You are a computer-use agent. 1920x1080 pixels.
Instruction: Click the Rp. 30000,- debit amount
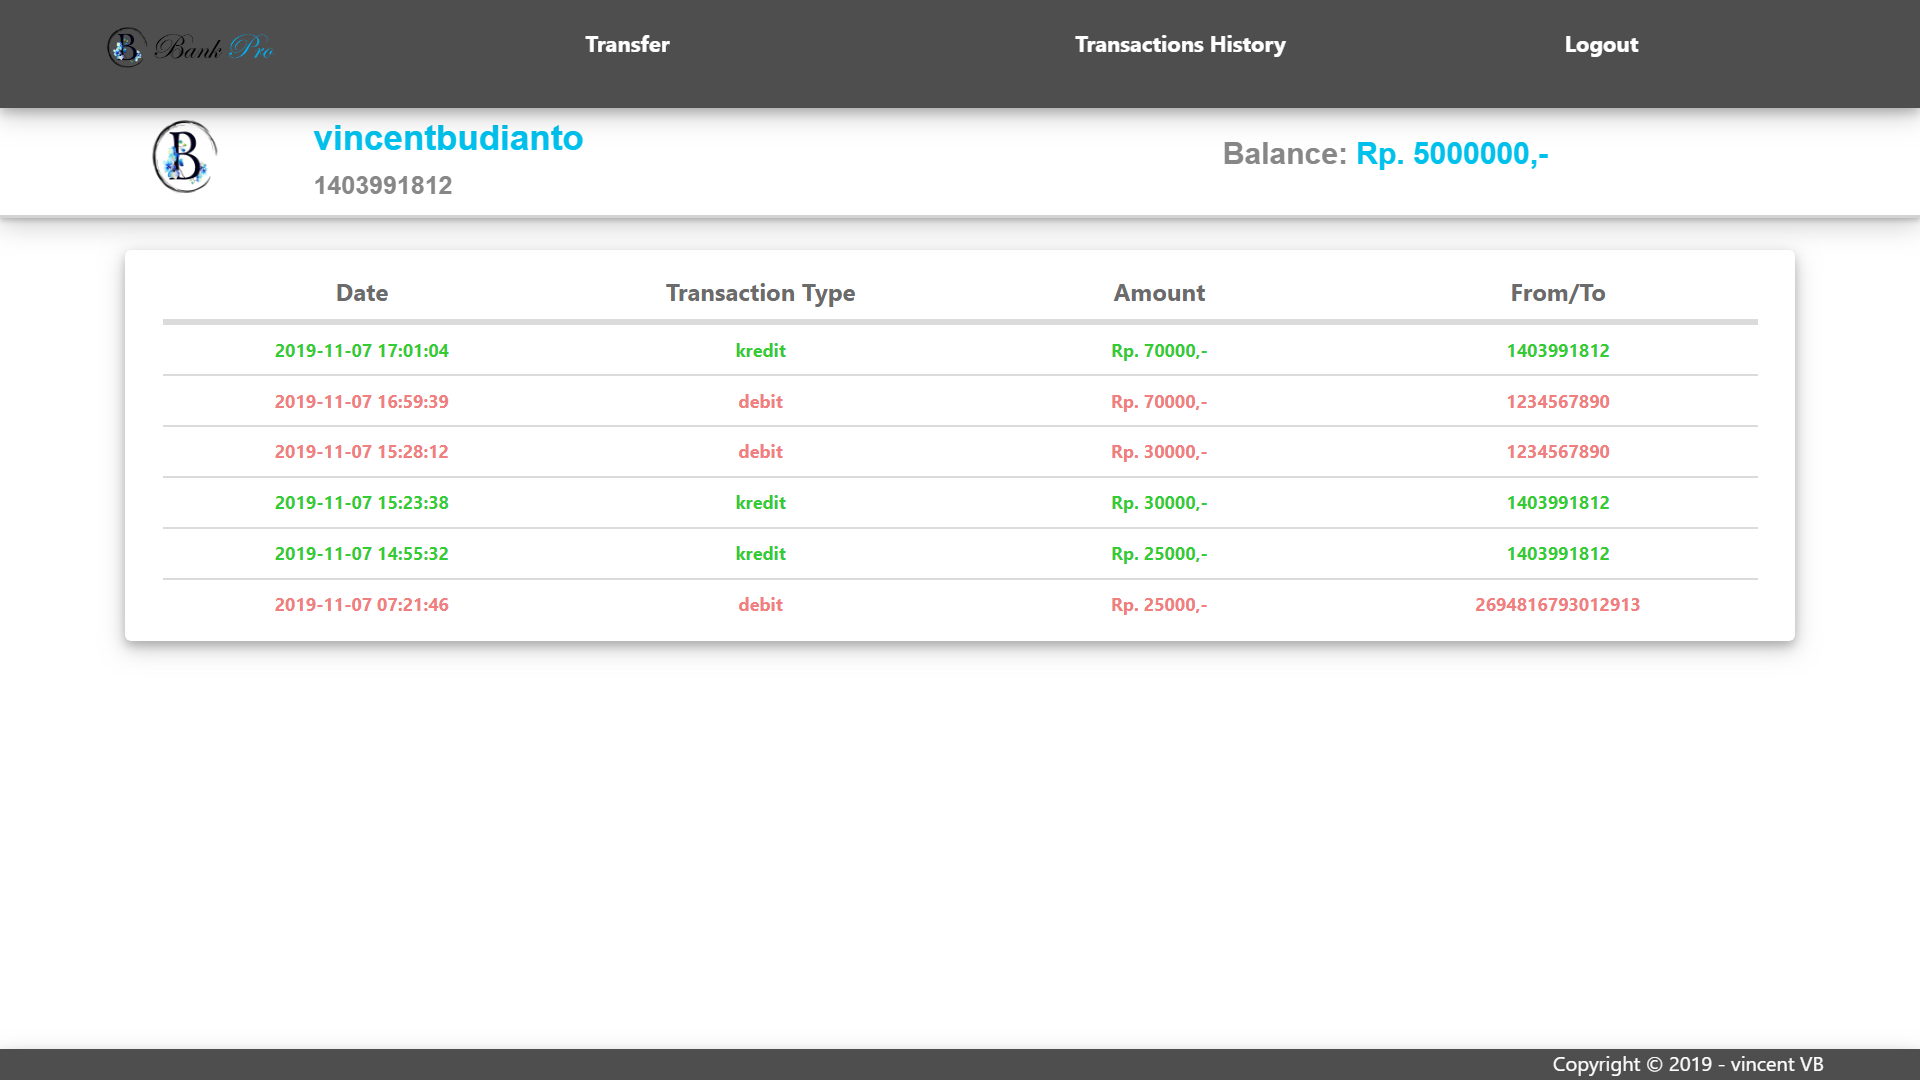[x=1159, y=452]
